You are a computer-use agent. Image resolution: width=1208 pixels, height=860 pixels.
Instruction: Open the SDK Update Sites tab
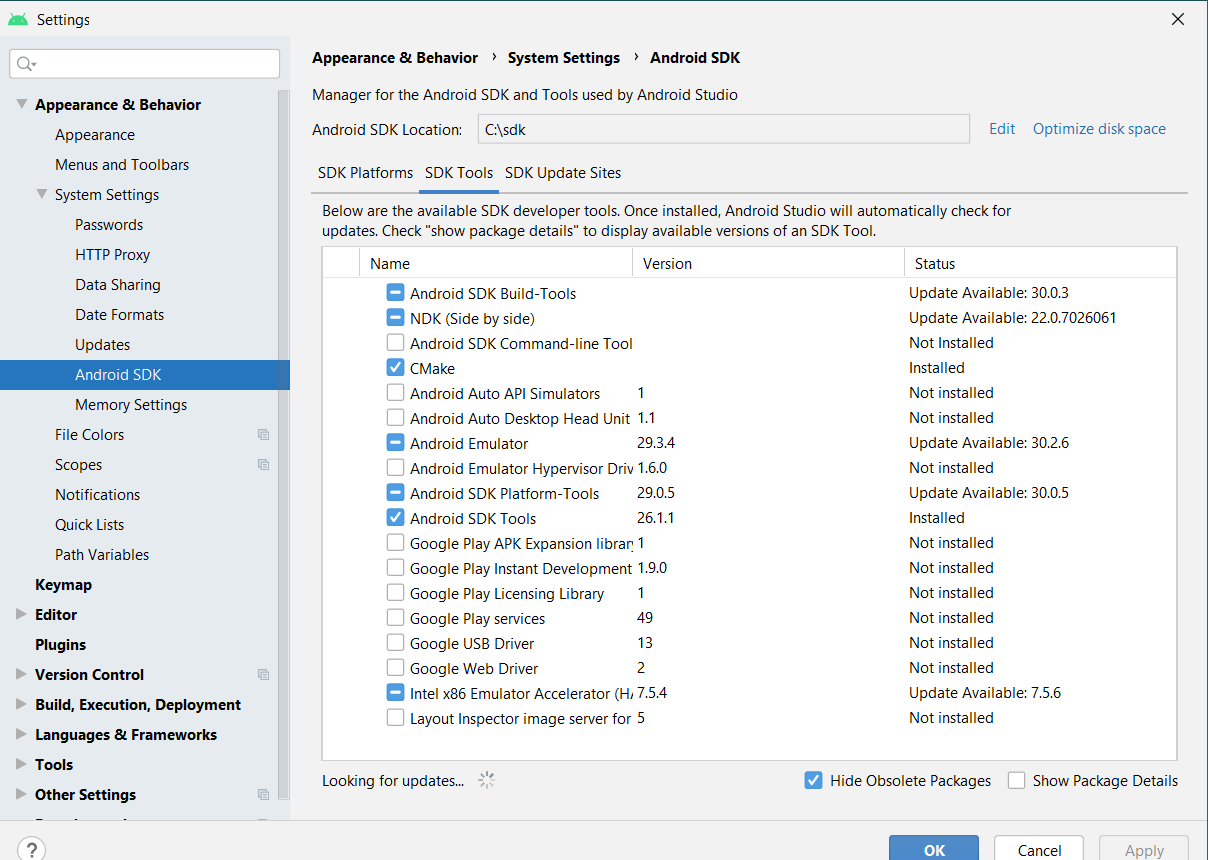tap(563, 172)
